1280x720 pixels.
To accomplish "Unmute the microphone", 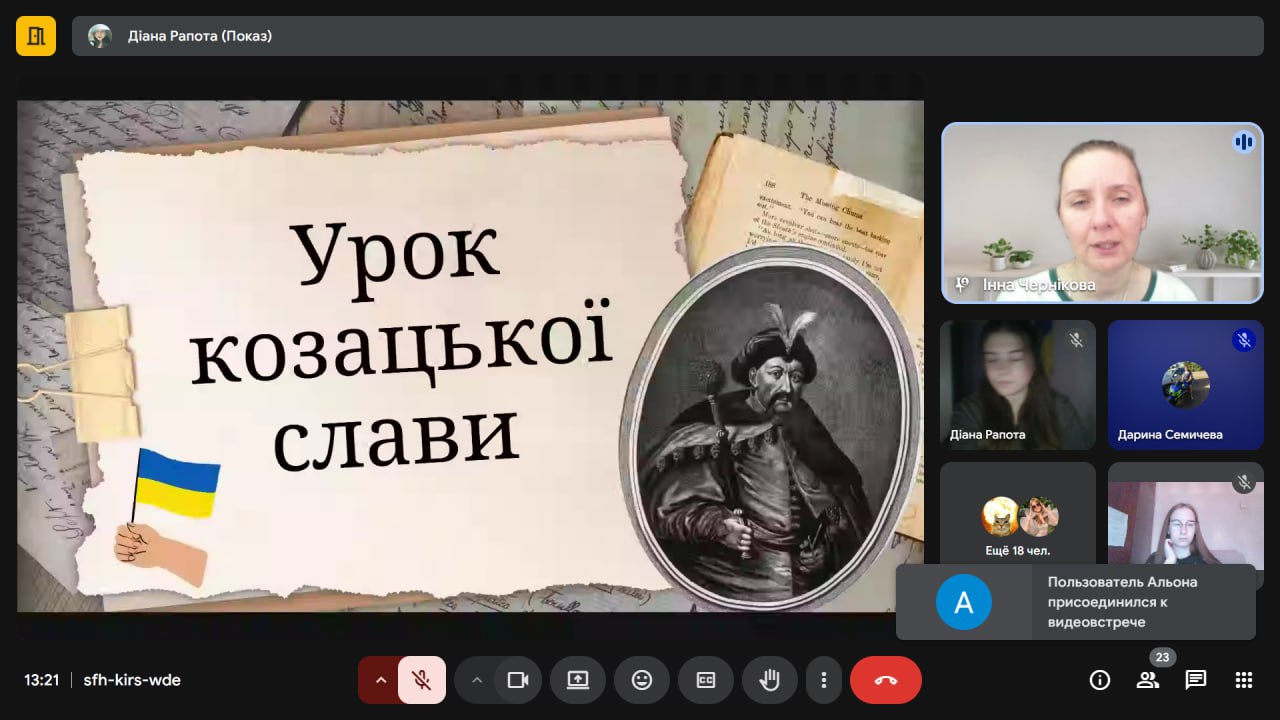I will (x=422, y=680).
